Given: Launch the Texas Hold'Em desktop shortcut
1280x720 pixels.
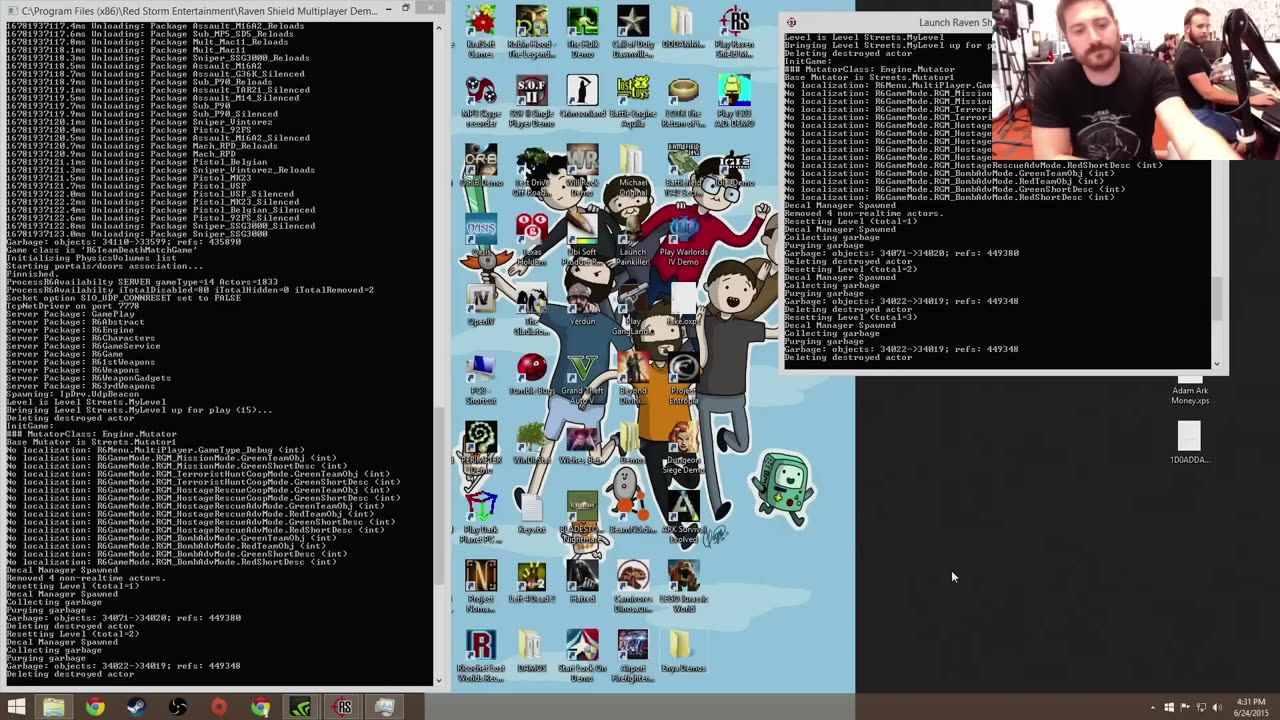Looking at the screenshot, I should pos(531,240).
